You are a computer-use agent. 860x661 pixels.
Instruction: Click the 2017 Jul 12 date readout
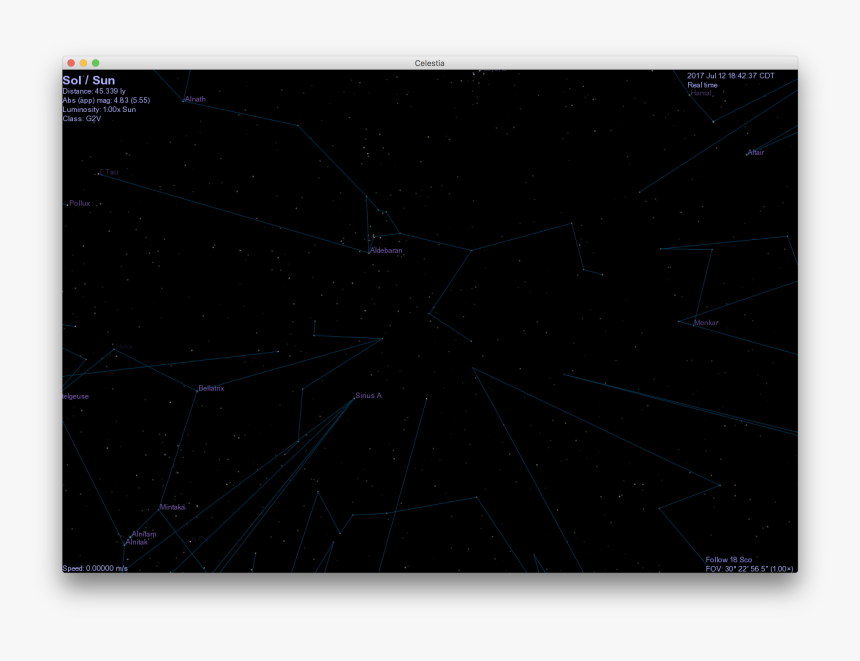pos(731,76)
